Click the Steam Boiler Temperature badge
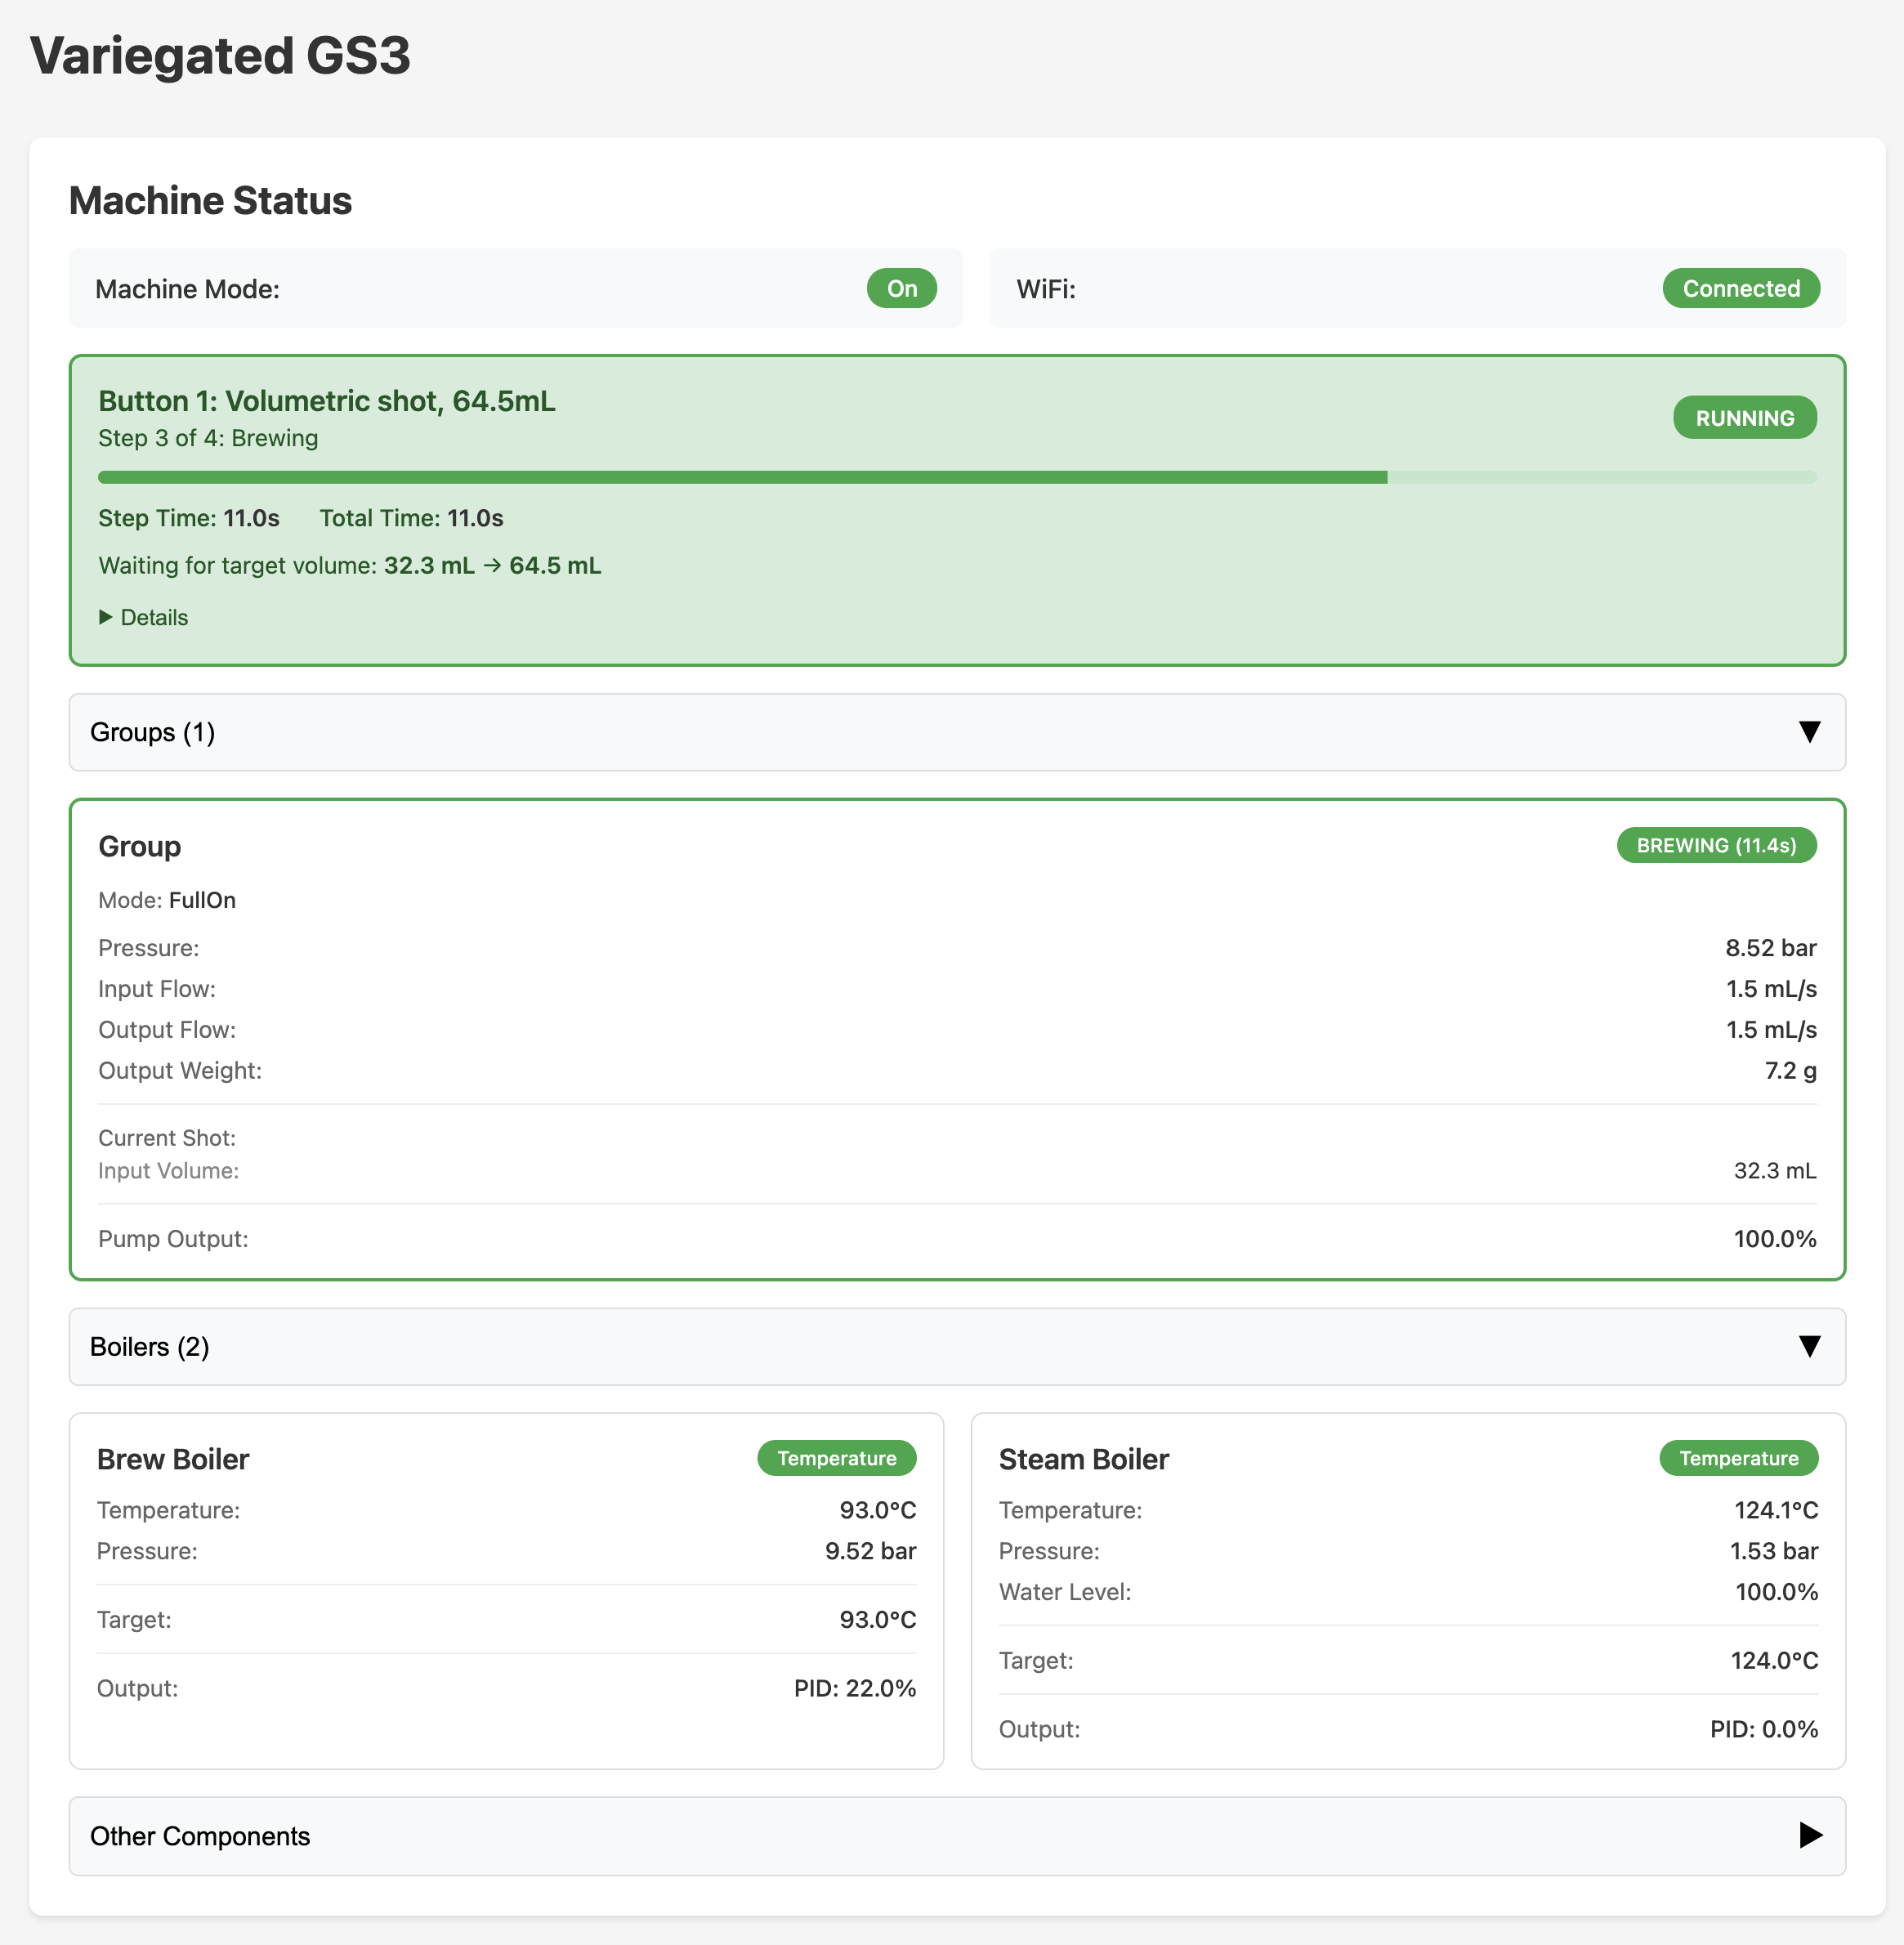The width and height of the screenshot is (1904, 1945). [1738, 1458]
